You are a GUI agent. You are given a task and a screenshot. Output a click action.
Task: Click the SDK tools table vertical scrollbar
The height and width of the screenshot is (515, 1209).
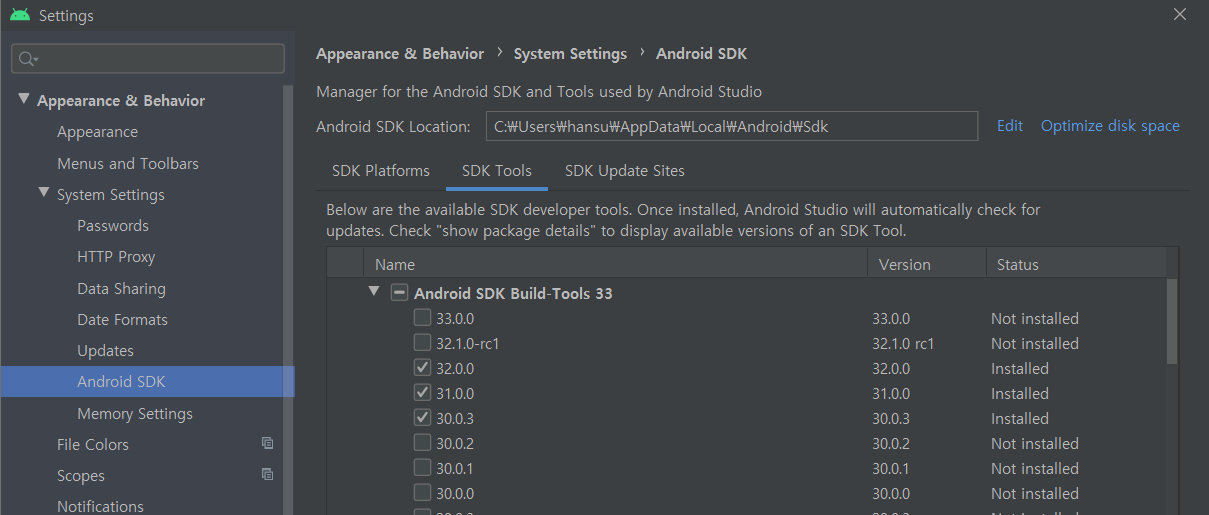(1172, 321)
